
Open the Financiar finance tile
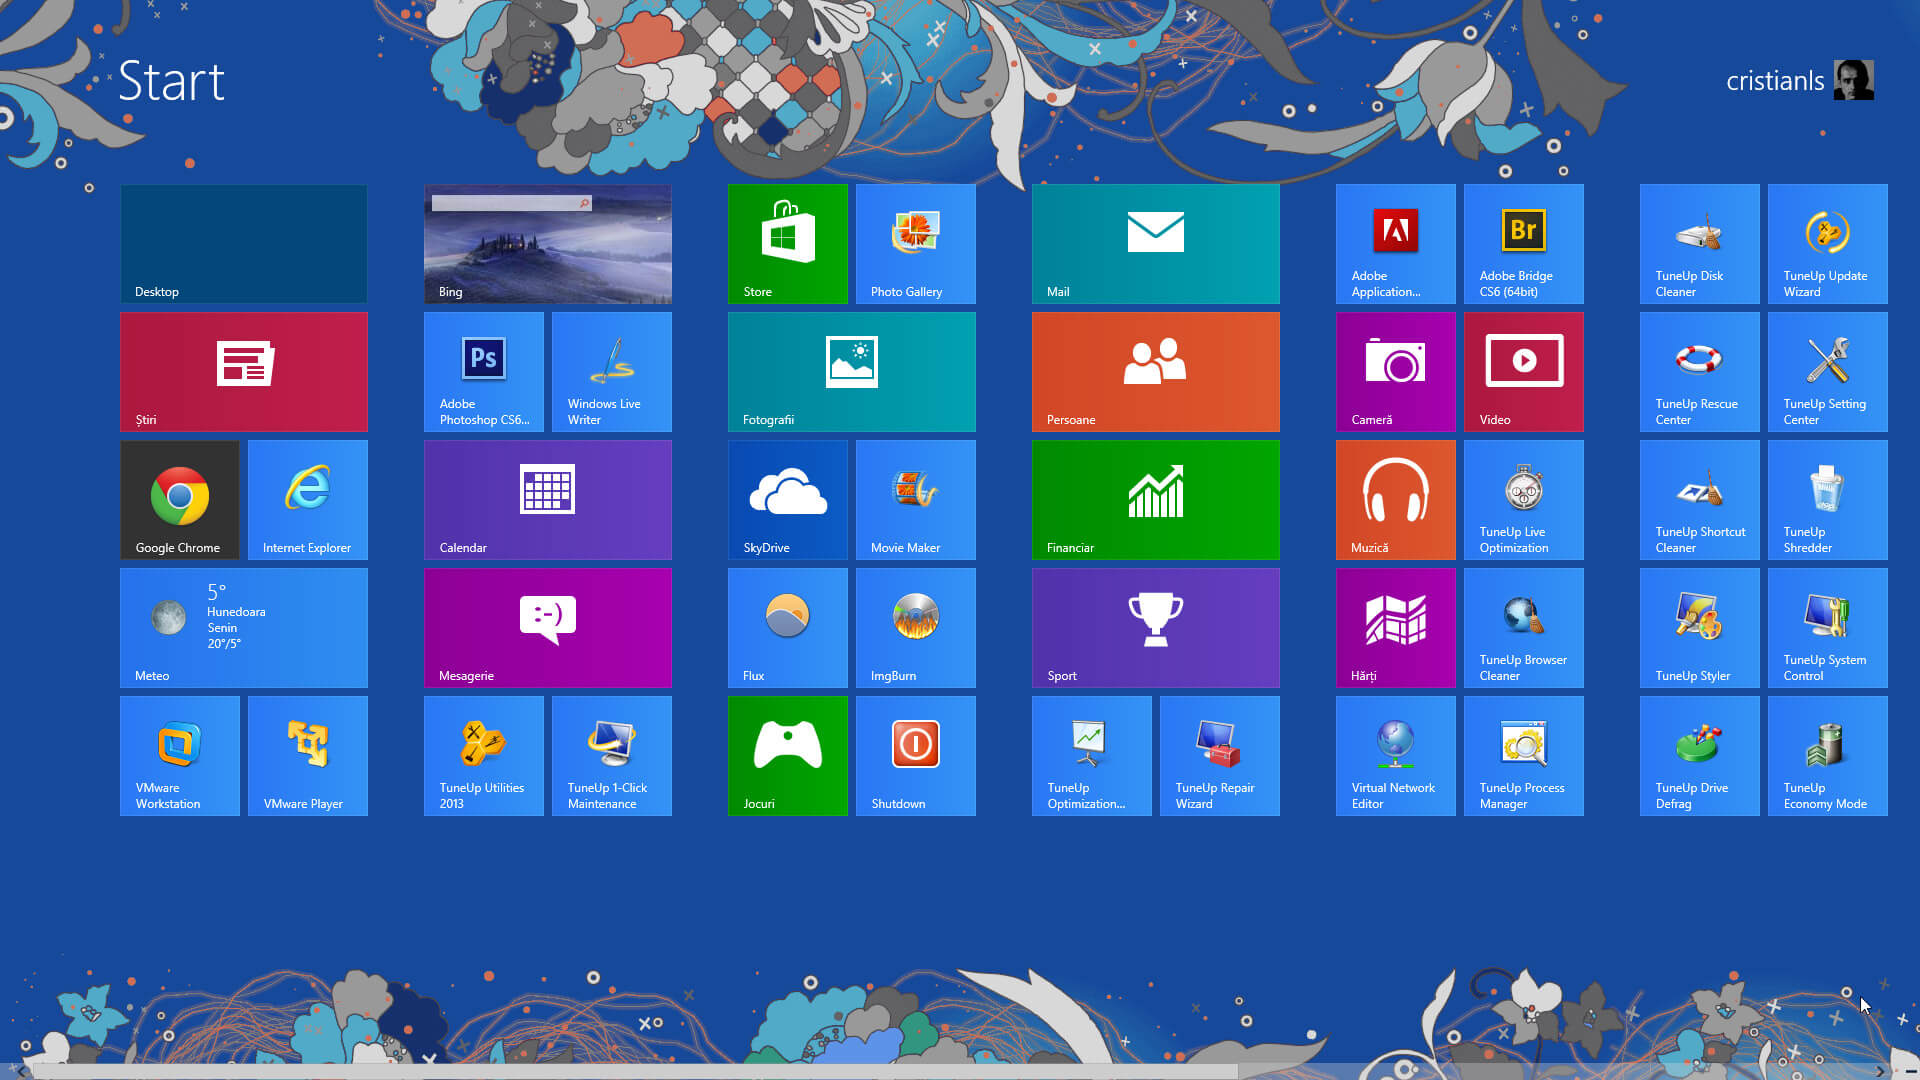pos(1155,499)
